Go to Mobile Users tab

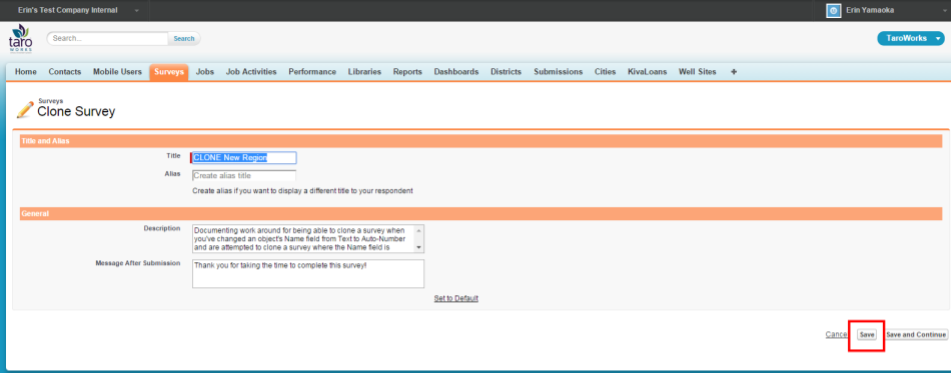(x=117, y=72)
